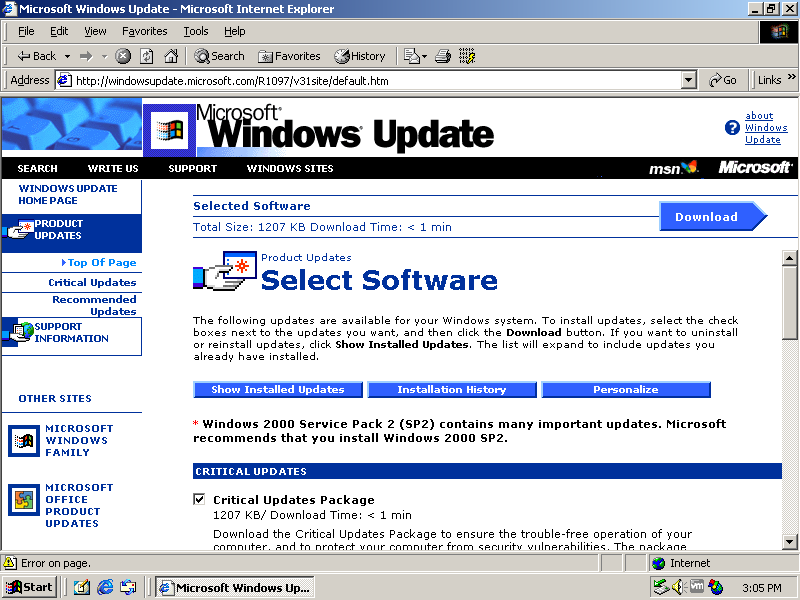This screenshot has height=600, width=800.
Task: Click Show Desktop quick launch icon
Action: pos(82,588)
